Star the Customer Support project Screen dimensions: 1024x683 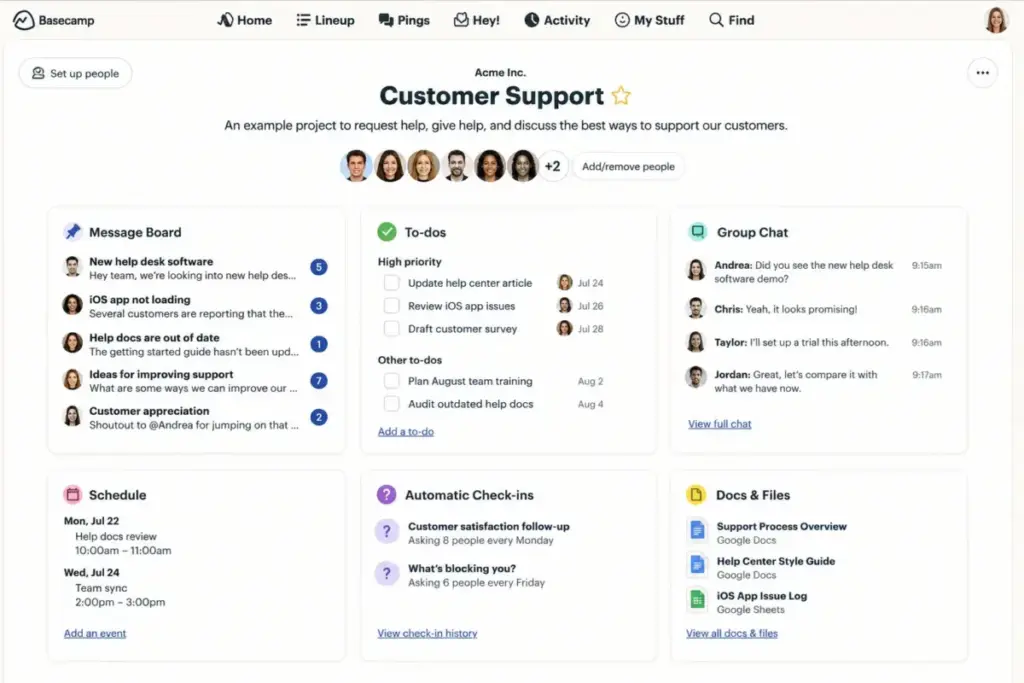click(621, 96)
